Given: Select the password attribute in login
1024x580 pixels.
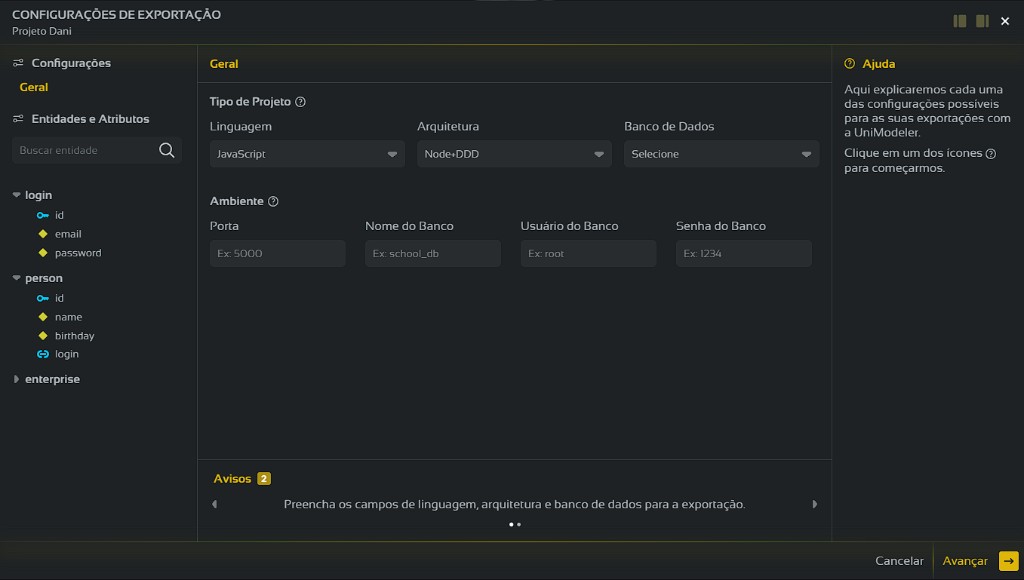Looking at the screenshot, I should pos(78,253).
